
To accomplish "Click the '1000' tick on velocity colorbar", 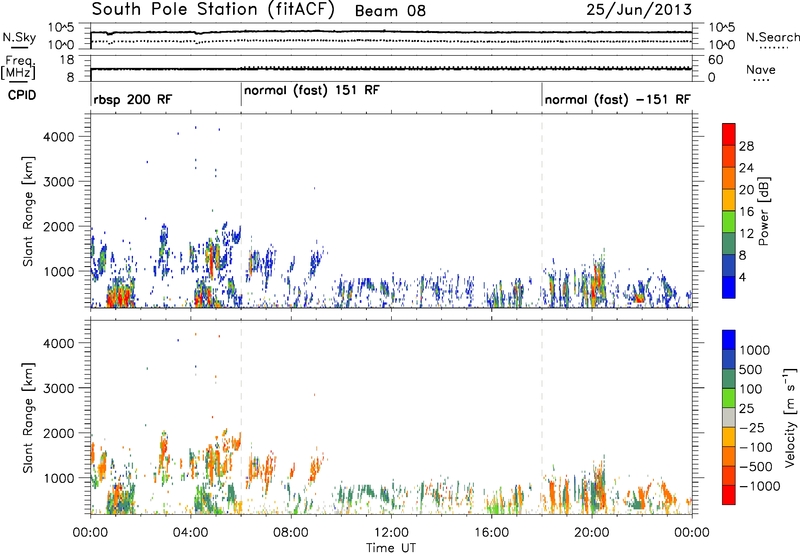I will pos(755,350).
